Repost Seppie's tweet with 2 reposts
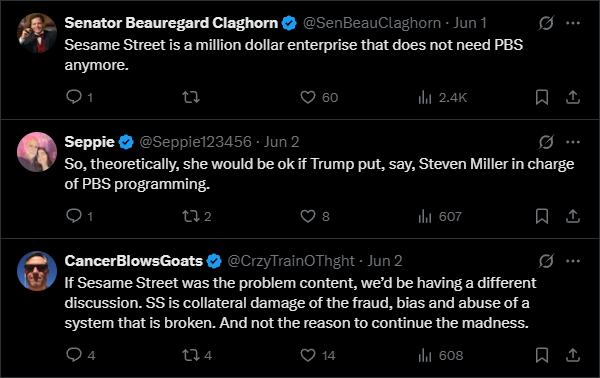600x378 pixels. [191, 216]
